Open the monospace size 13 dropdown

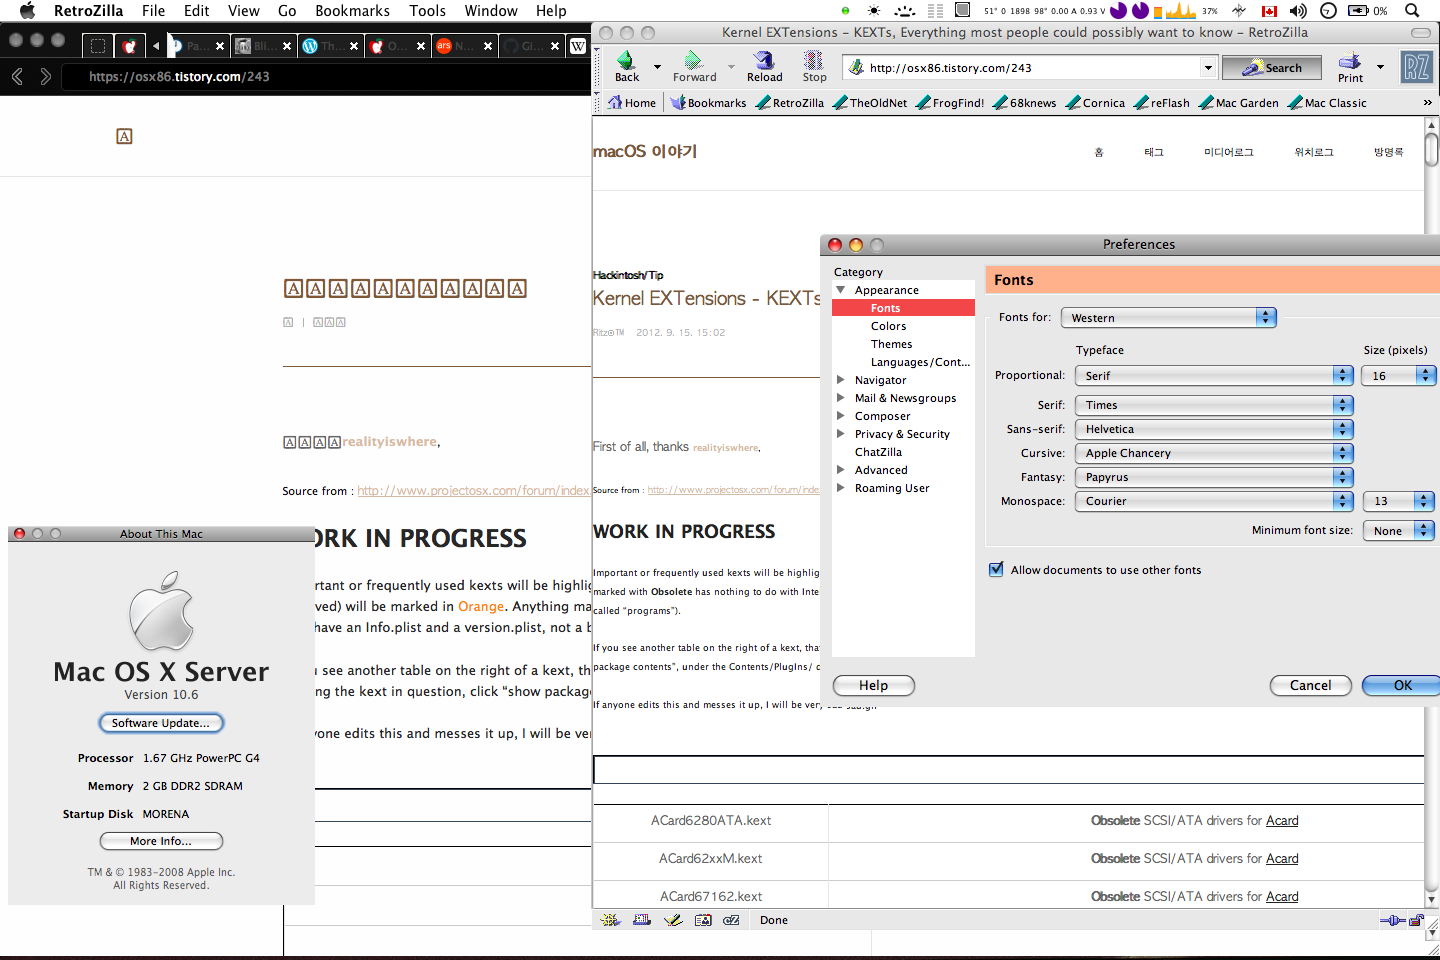click(1399, 501)
